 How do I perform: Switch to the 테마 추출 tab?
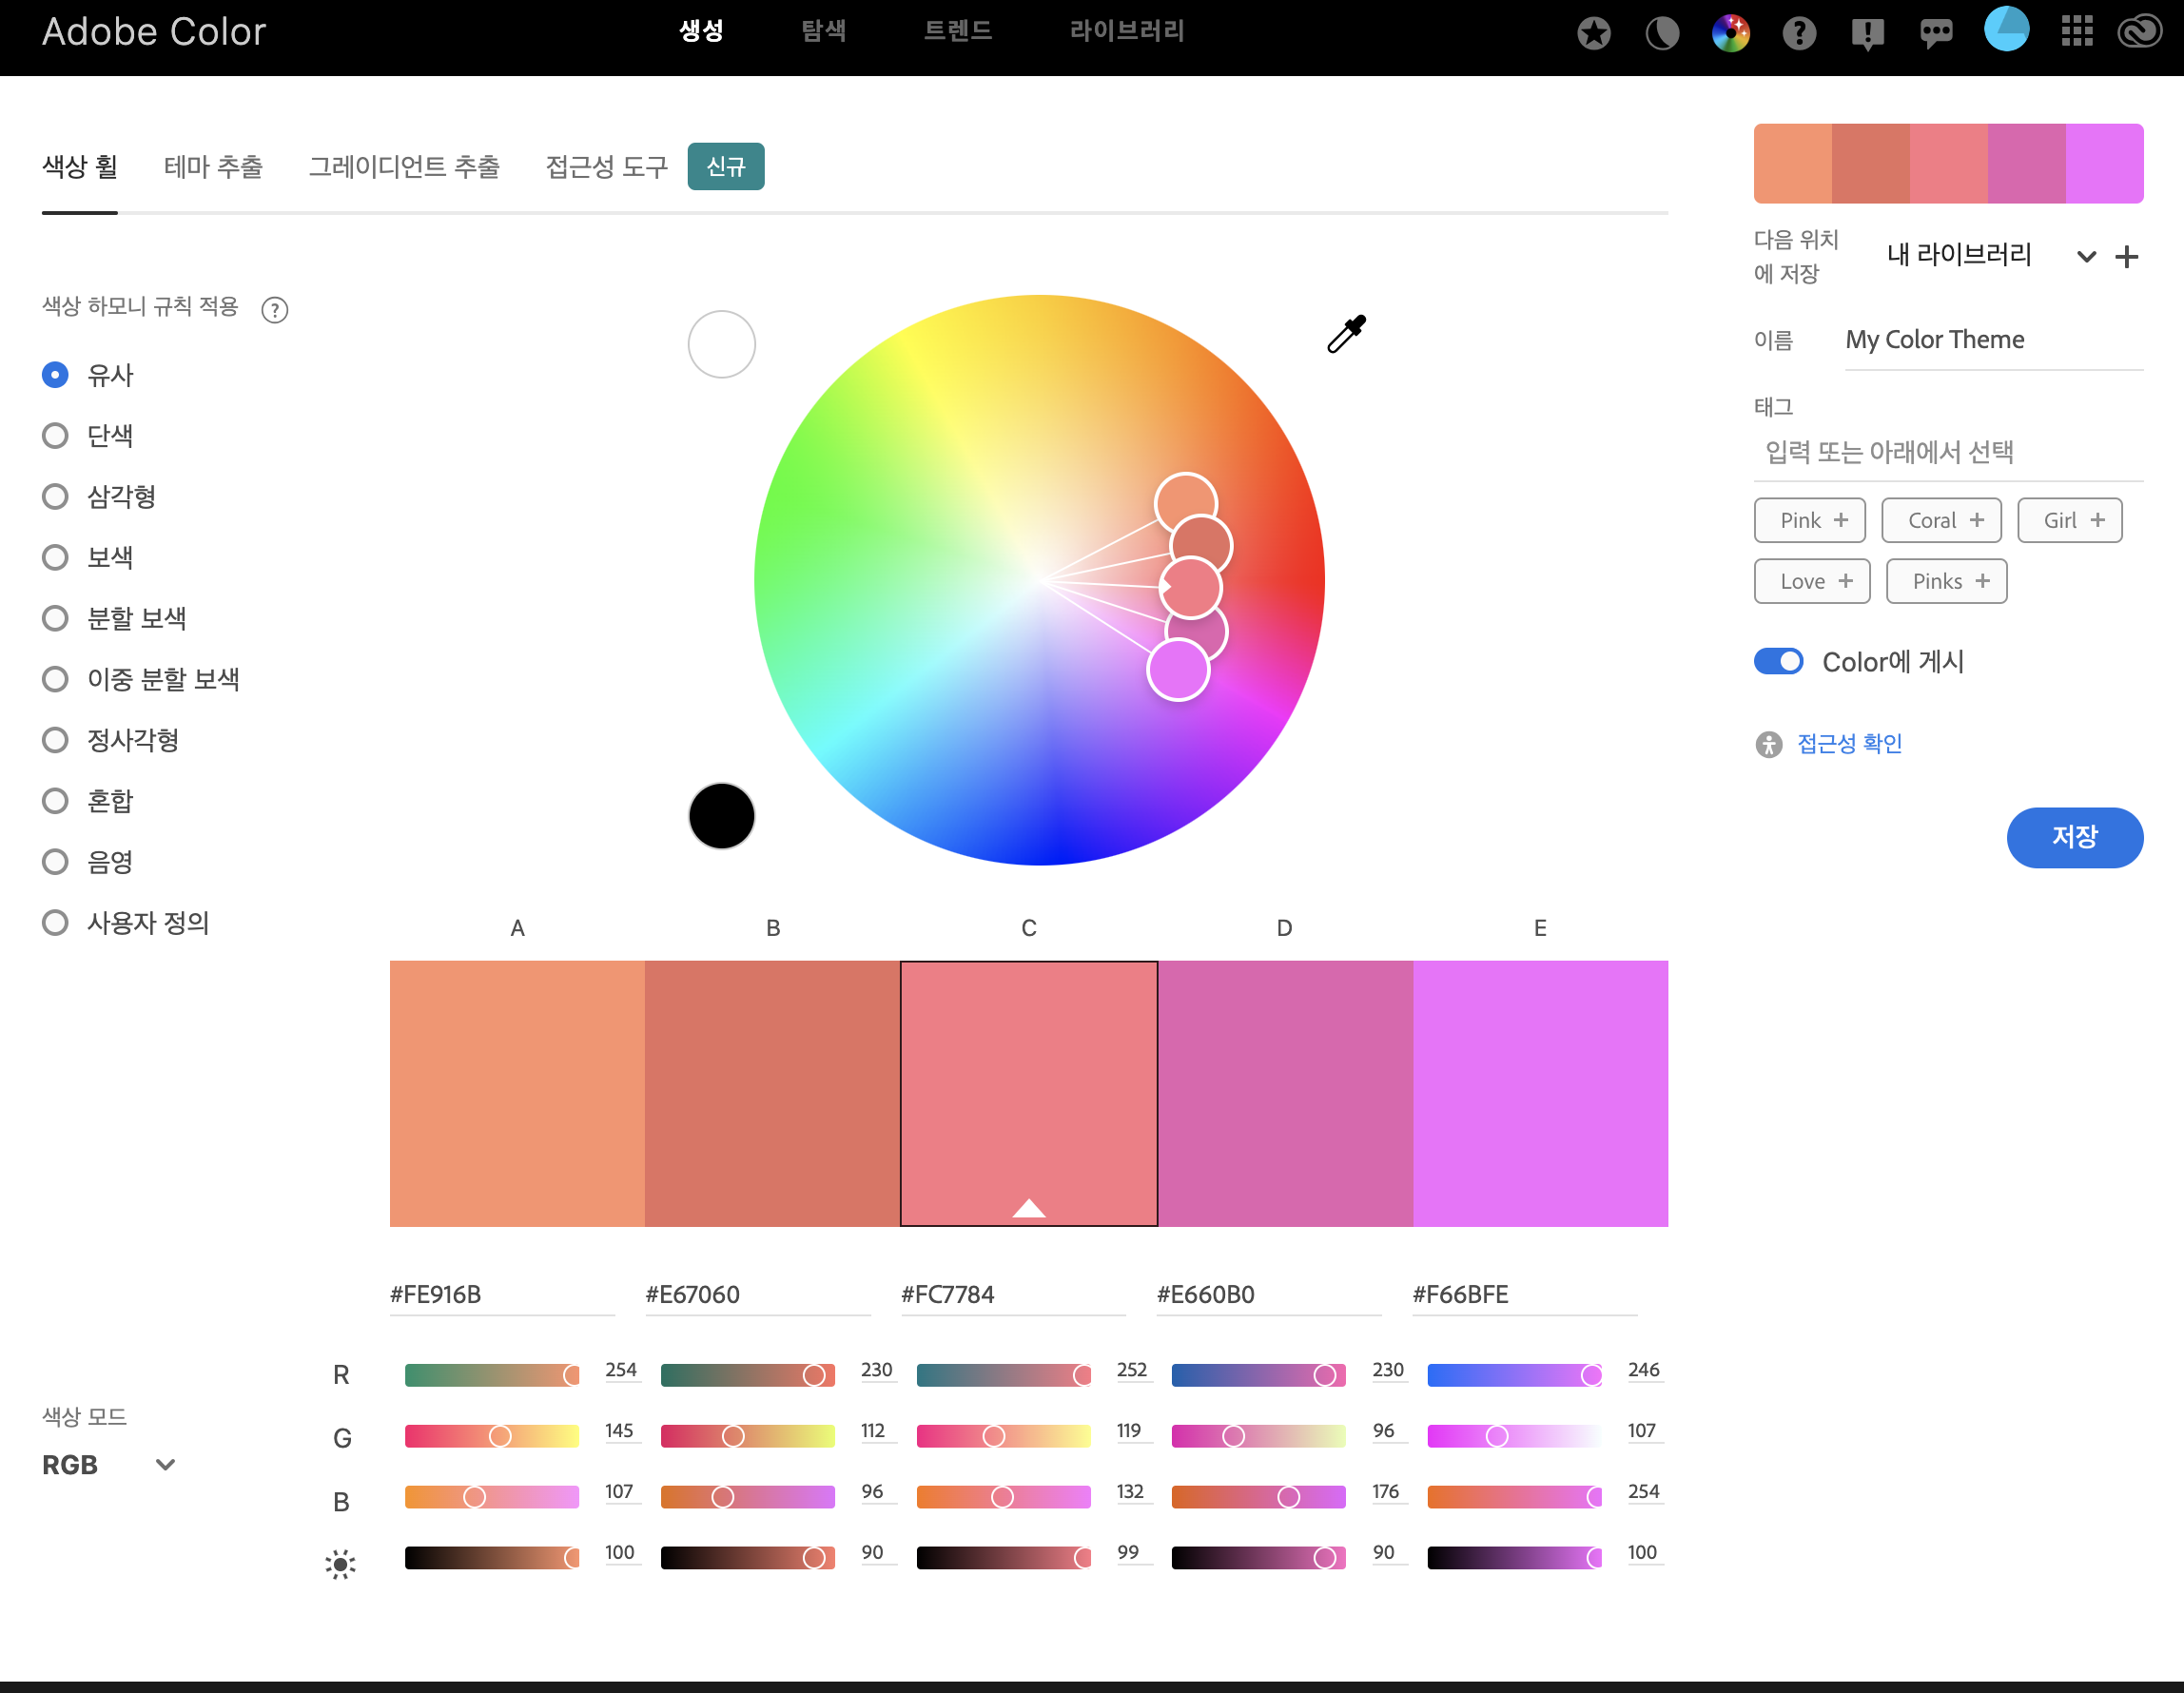[x=213, y=167]
